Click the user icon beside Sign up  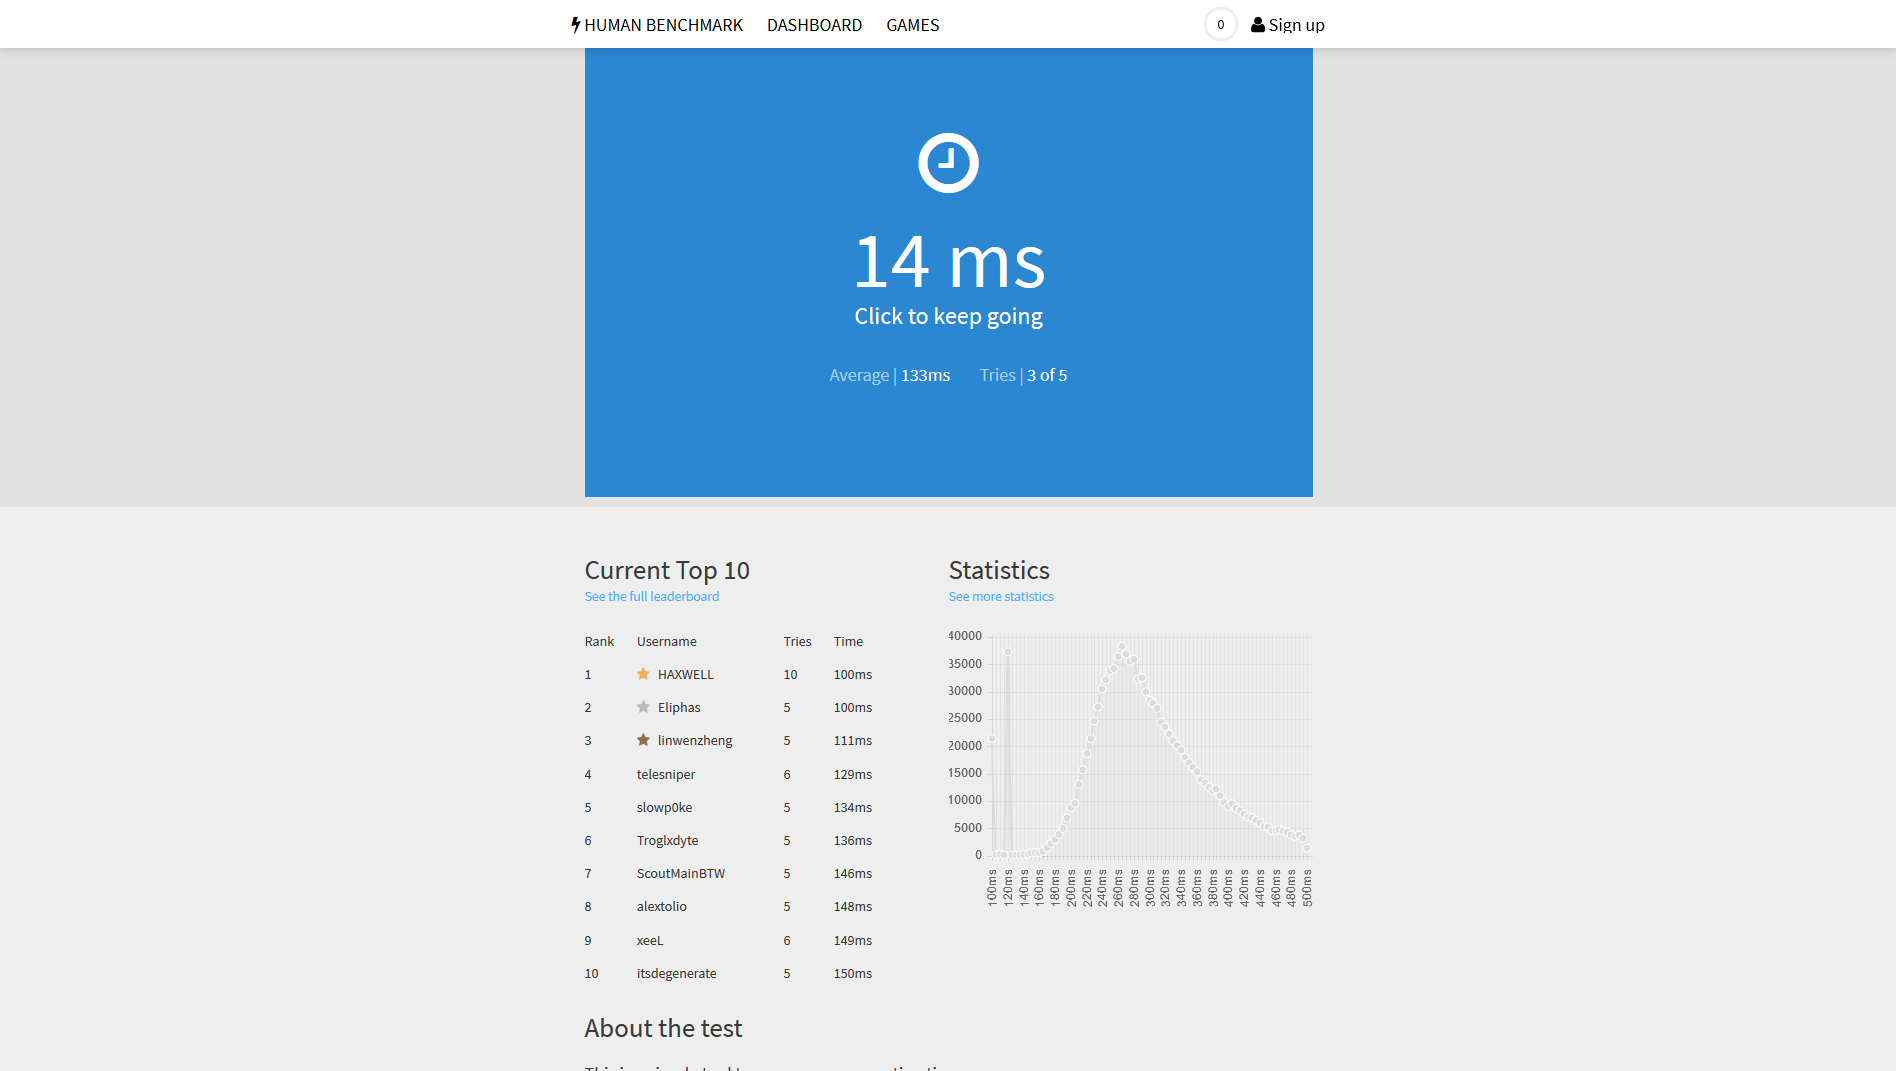tap(1258, 25)
